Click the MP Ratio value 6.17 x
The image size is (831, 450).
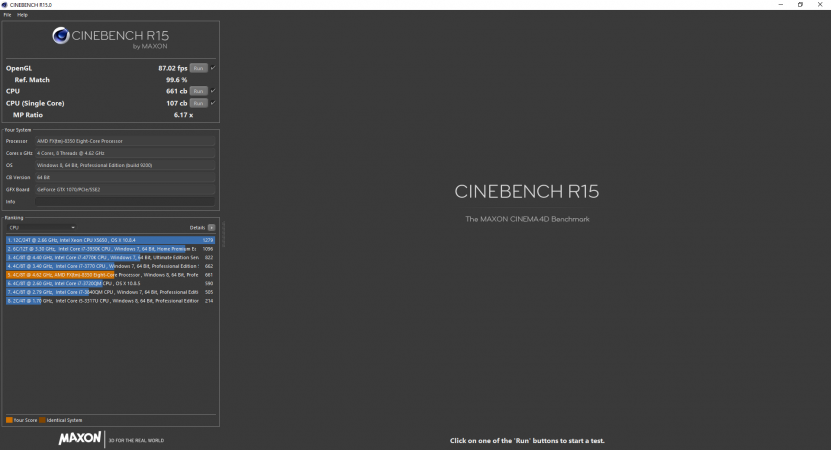point(183,115)
